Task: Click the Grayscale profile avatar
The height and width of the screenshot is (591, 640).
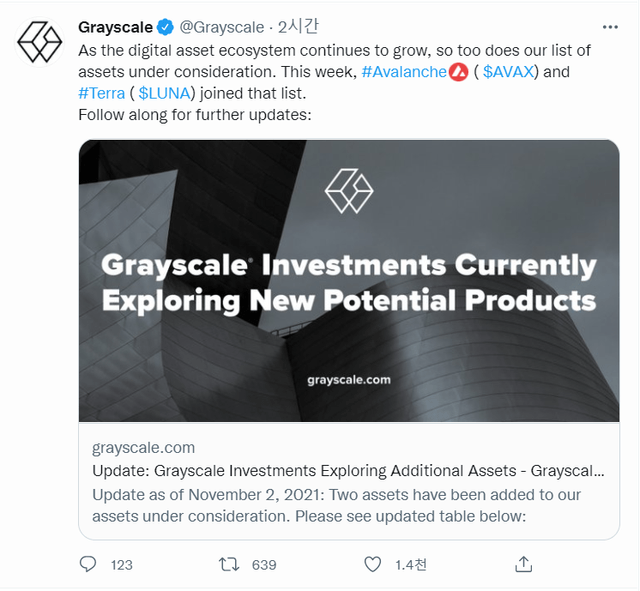Action: pyautogui.click(x=40, y=41)
